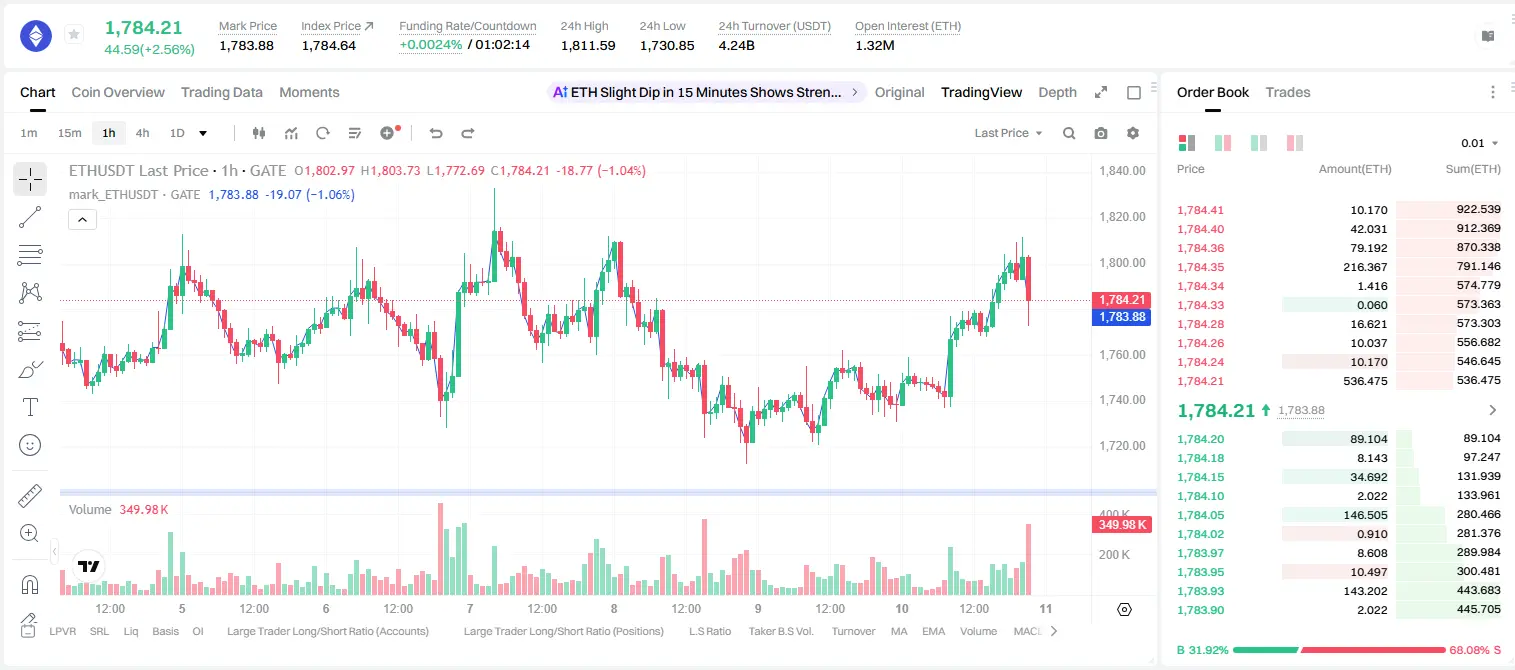
Task: Expand chart to fullscreen arrows icon
Action: click(x=1101, y=92)
